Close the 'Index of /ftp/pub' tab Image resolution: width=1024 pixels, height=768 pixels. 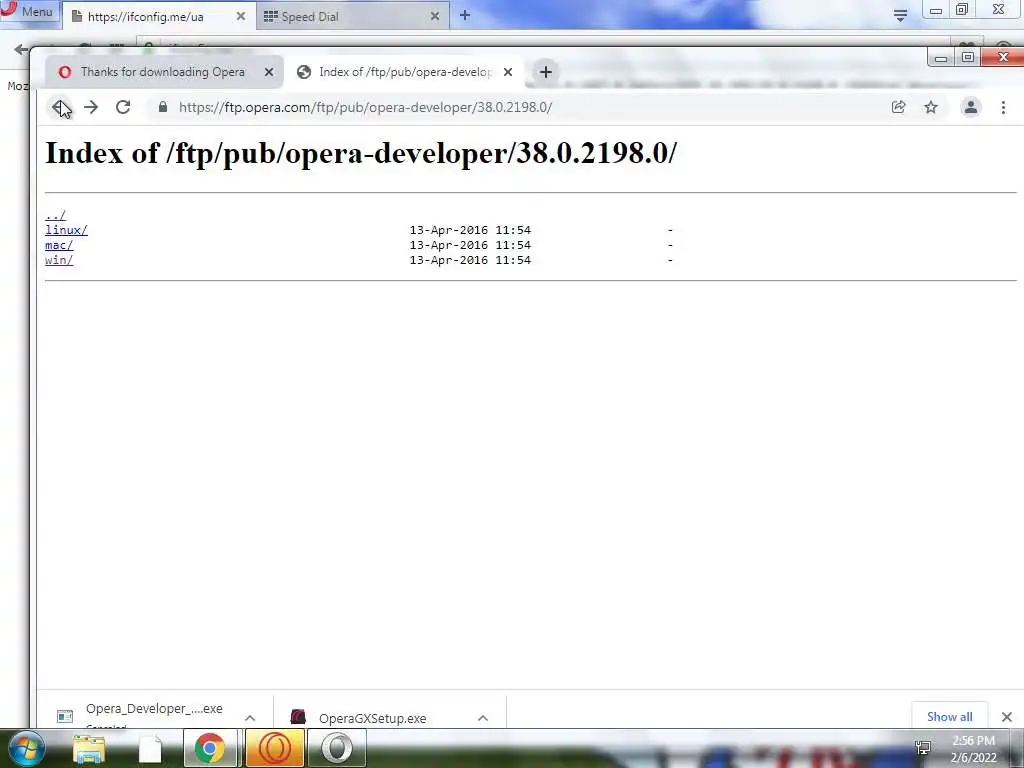pos(507,72)
